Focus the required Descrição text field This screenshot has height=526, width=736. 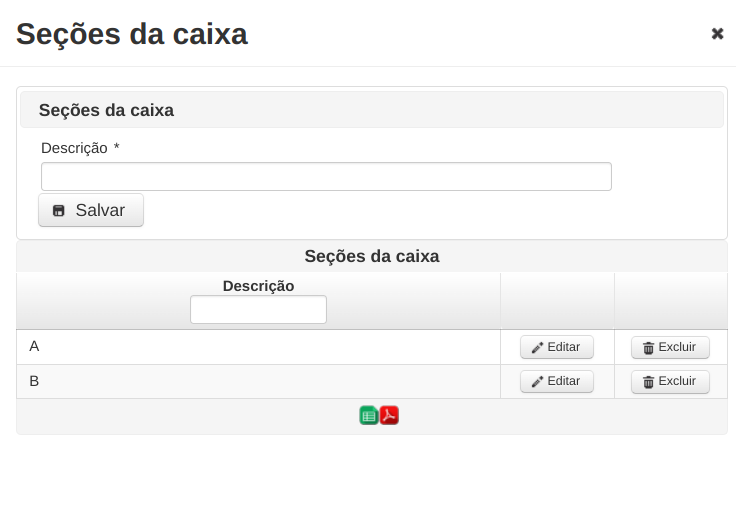(x=326, y=176)
